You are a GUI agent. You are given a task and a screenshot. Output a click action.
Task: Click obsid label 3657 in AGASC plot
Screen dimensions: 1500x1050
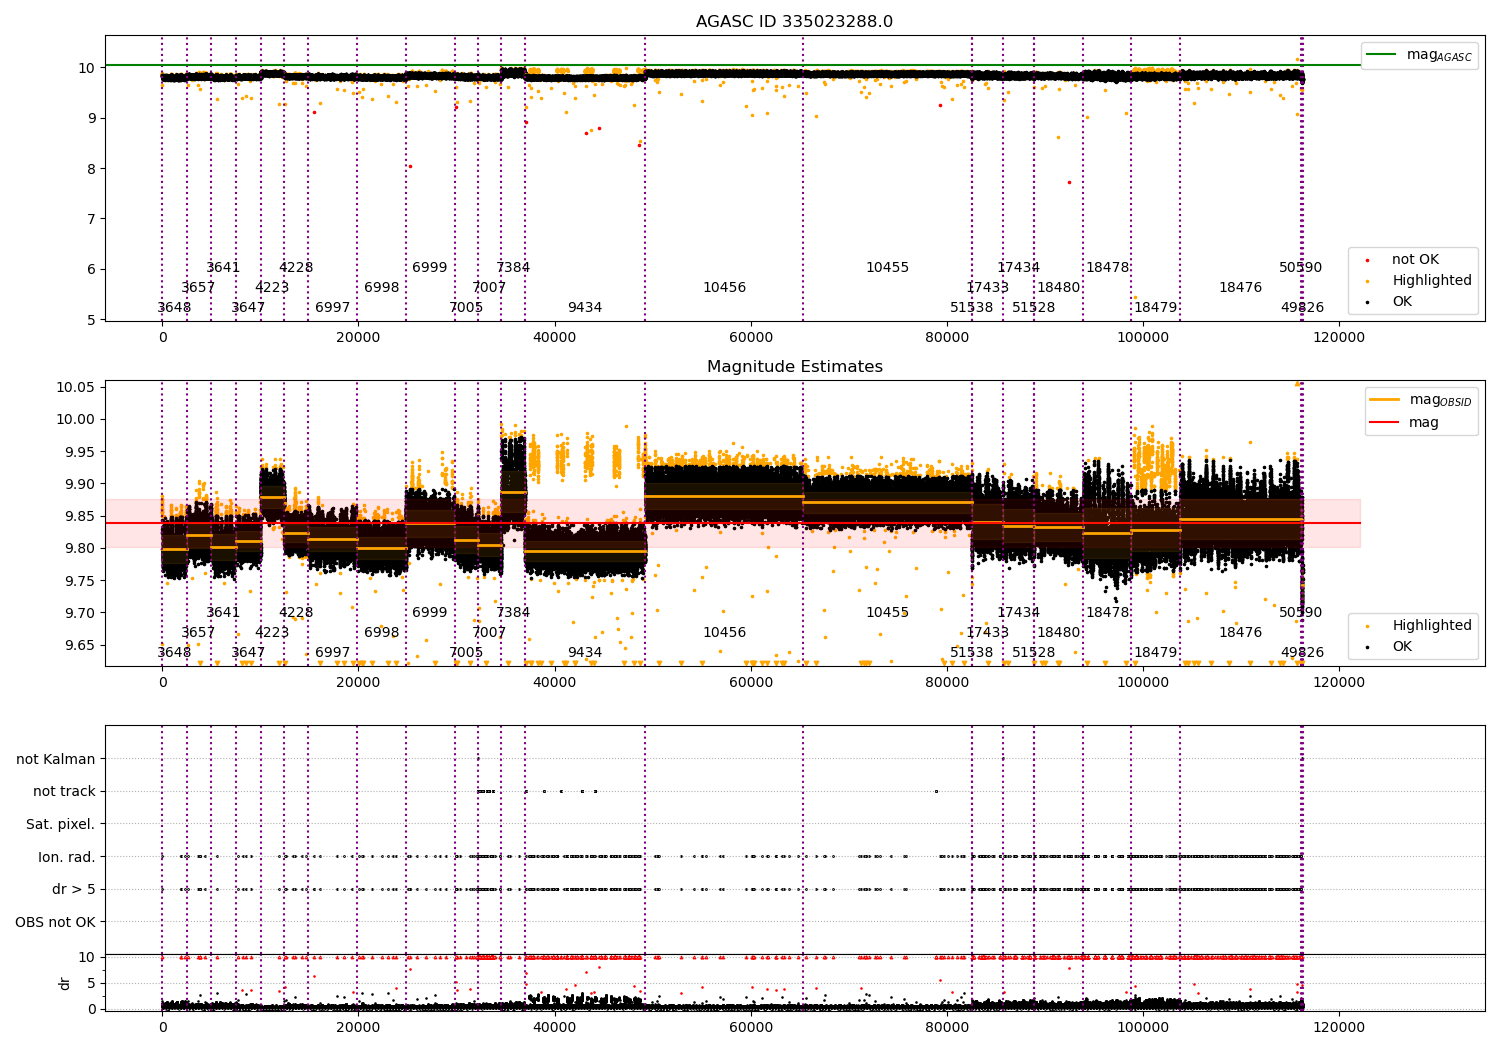[x=198, y=288]
